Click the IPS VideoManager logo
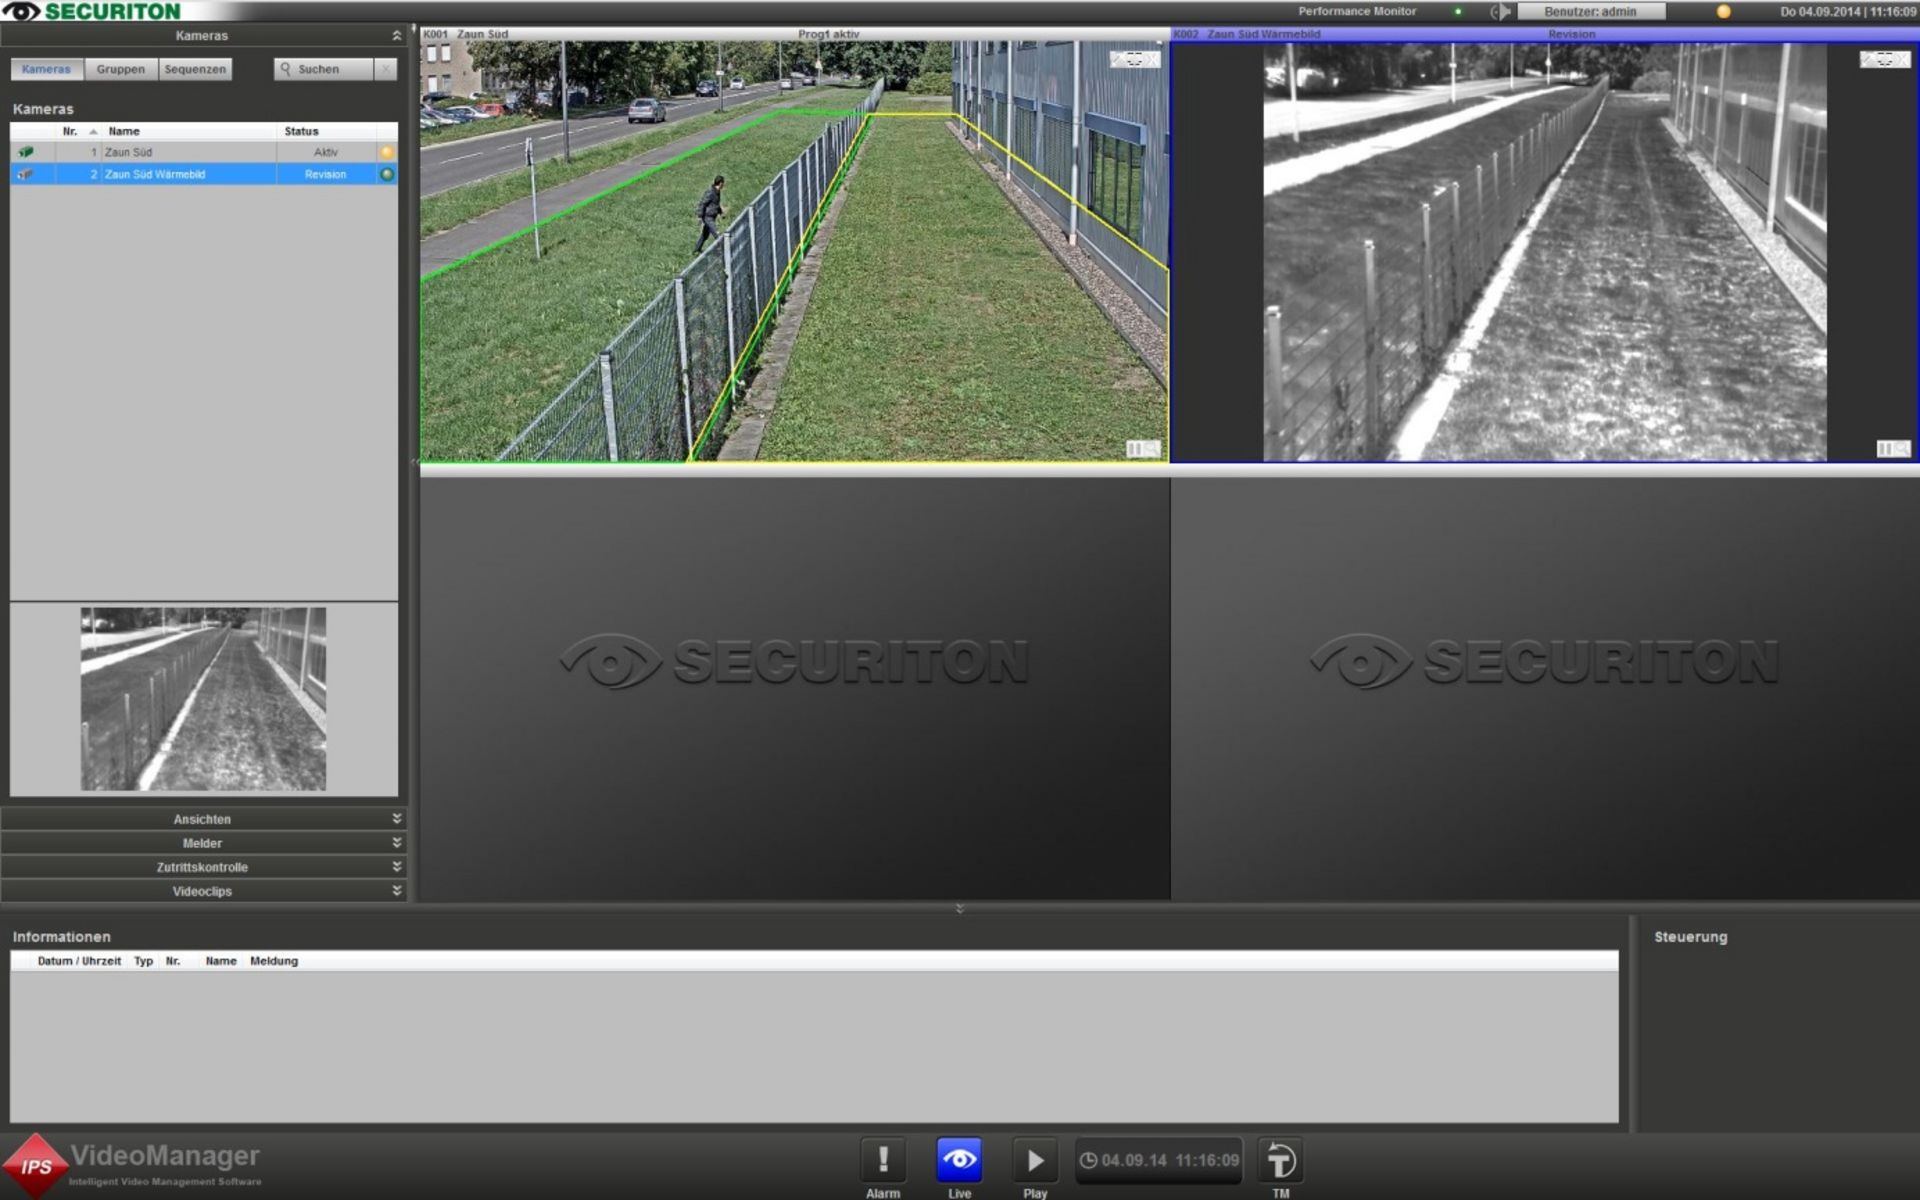 point(133,1165)
